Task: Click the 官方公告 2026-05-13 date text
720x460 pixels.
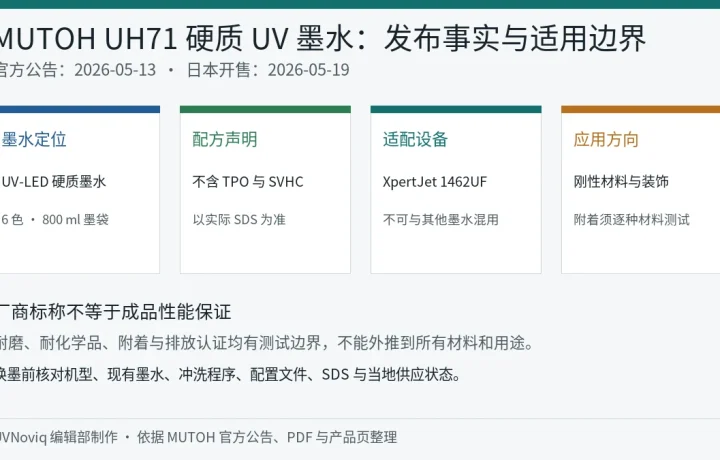Action: tap(78, 70)
